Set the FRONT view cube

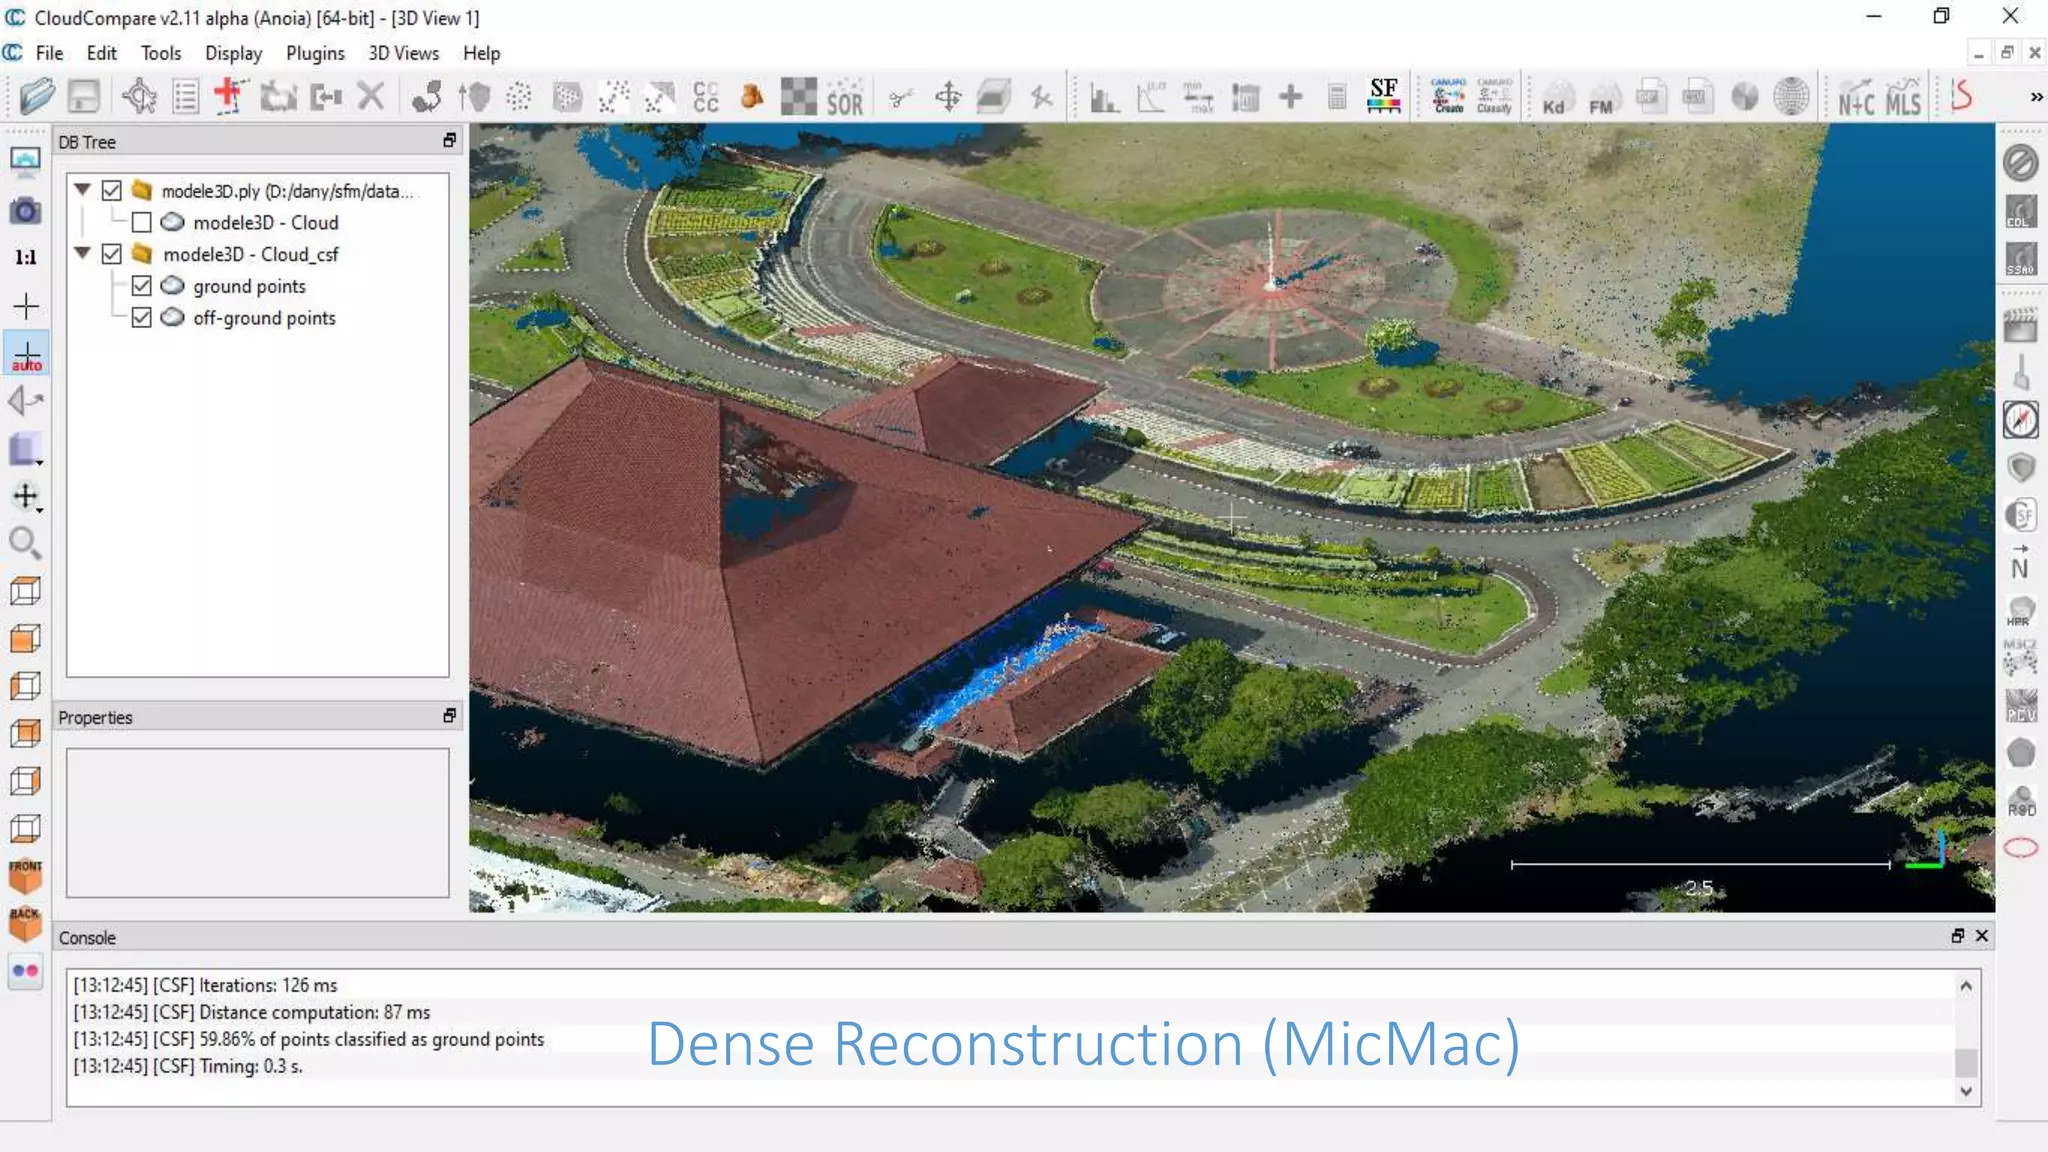pos(25,876)
